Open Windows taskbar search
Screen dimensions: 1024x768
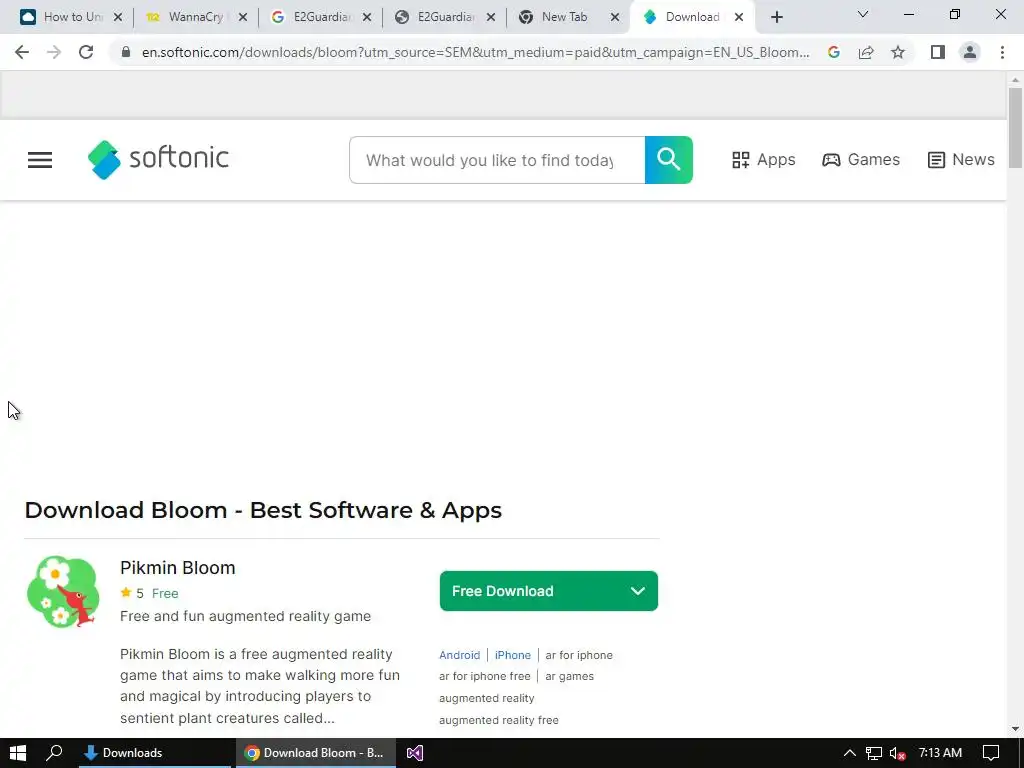tap(54, 753)
